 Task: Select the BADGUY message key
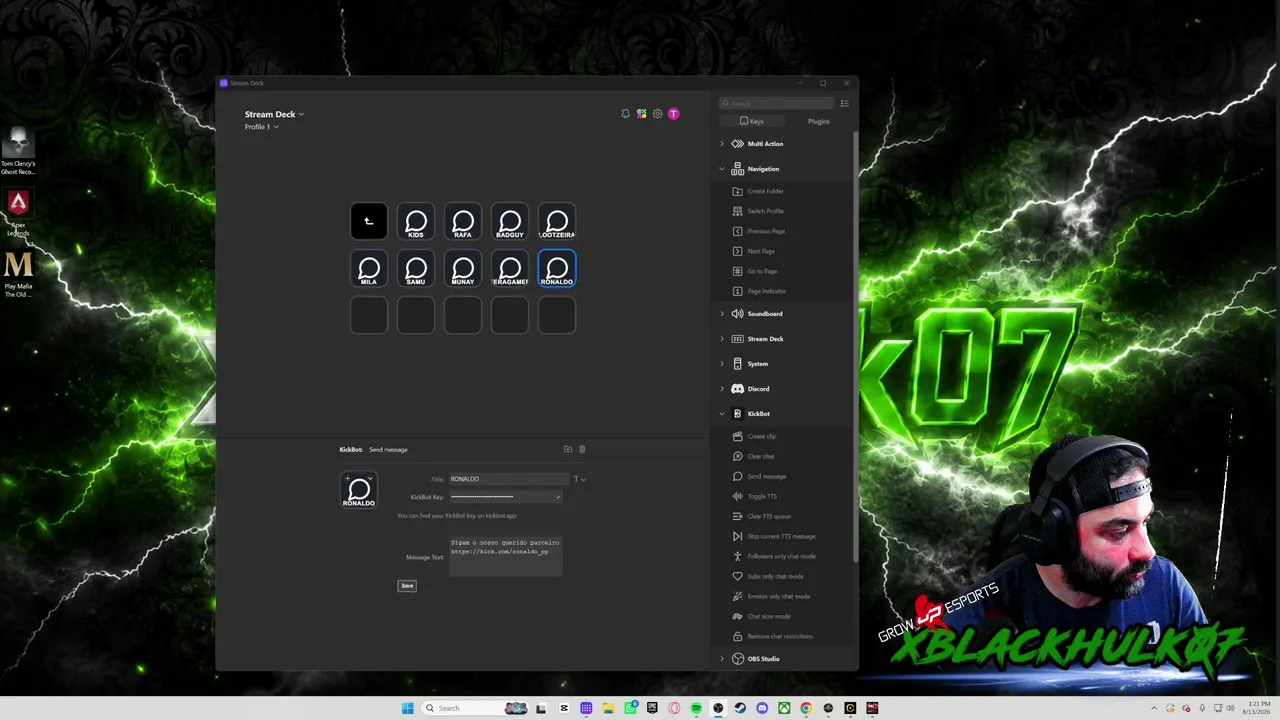(x=510, y=222)
